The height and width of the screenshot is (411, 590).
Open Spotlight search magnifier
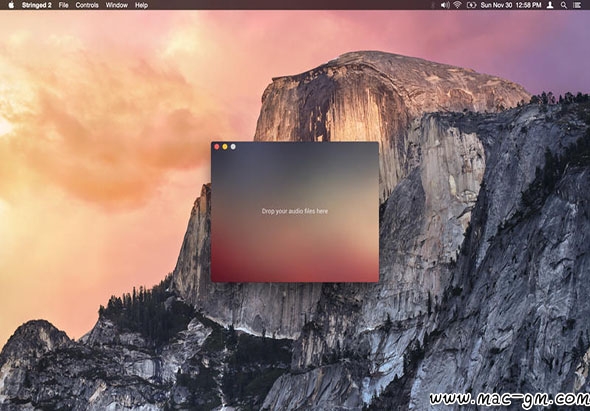pyautogui.click(x=564, y=5)
